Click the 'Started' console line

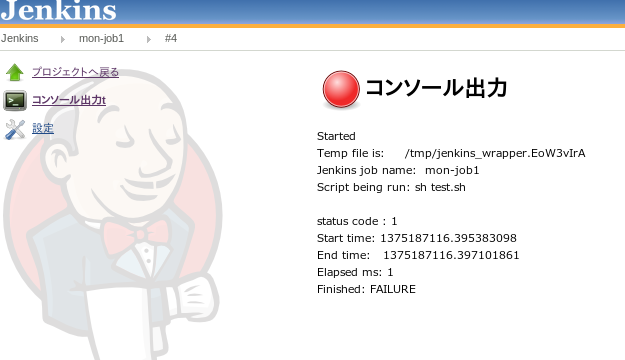pos(336,136)
